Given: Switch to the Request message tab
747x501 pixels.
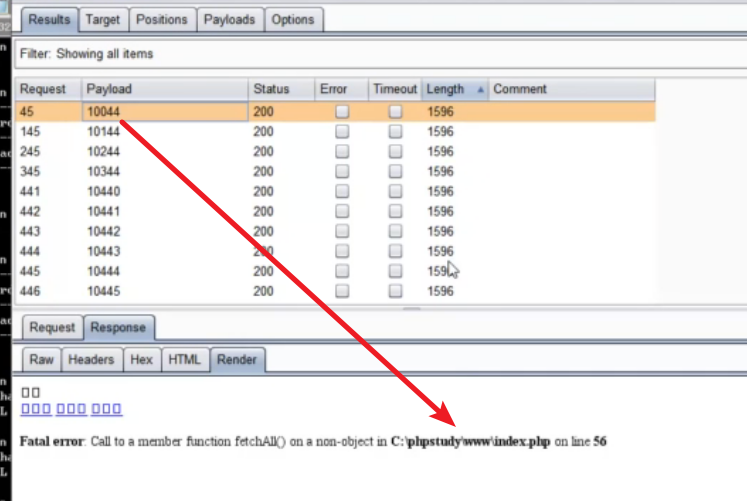Looking at the screenshot, I should (x=52, y=328).
